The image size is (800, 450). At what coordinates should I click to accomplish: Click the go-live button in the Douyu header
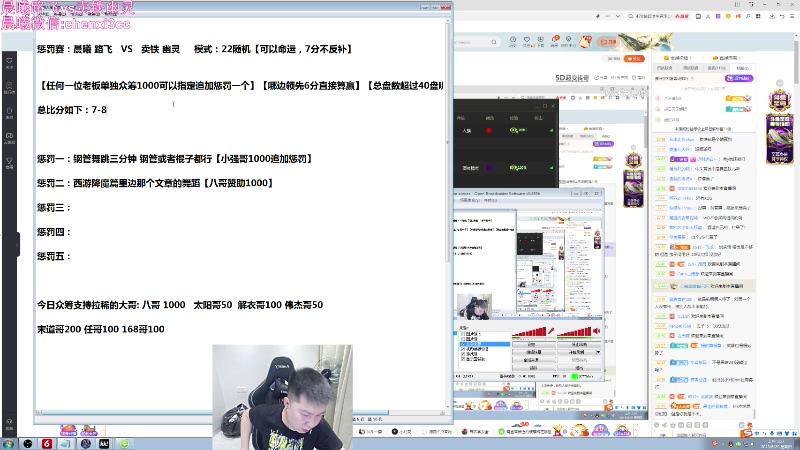(608, 41)
